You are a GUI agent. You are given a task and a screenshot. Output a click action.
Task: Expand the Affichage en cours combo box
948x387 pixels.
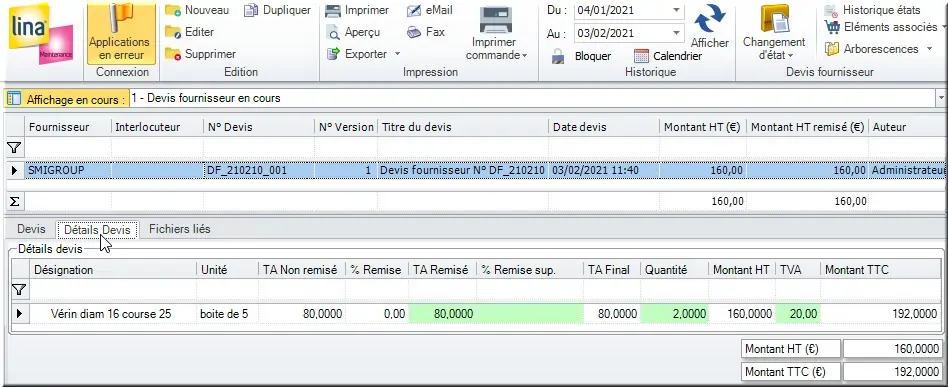point(941,98)
